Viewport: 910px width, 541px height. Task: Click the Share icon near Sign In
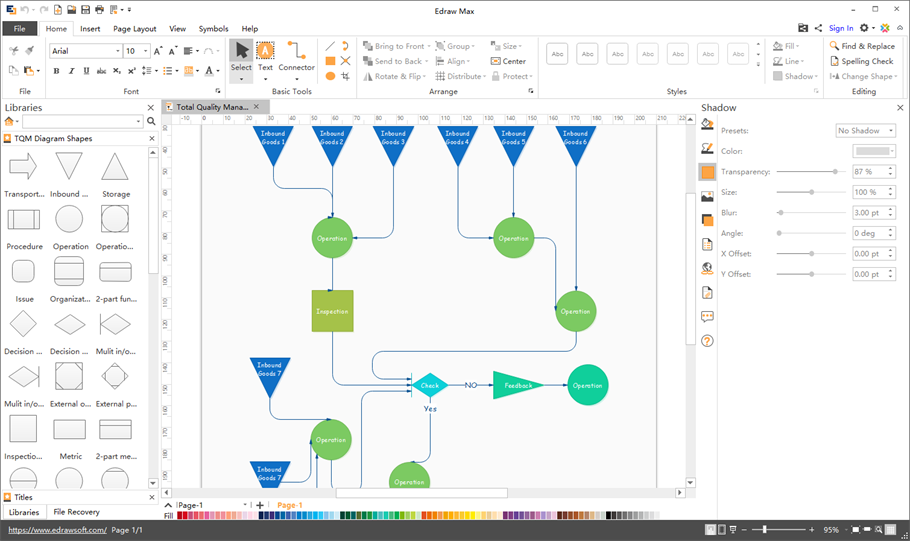pyautogui.click(x=819, y=29)
